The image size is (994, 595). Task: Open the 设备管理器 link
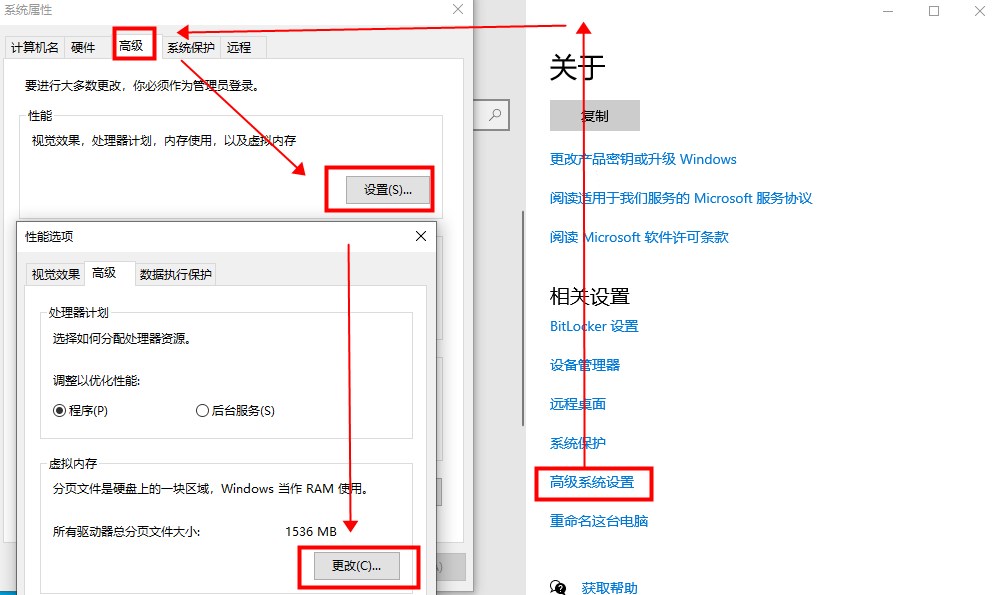(585, 365)
